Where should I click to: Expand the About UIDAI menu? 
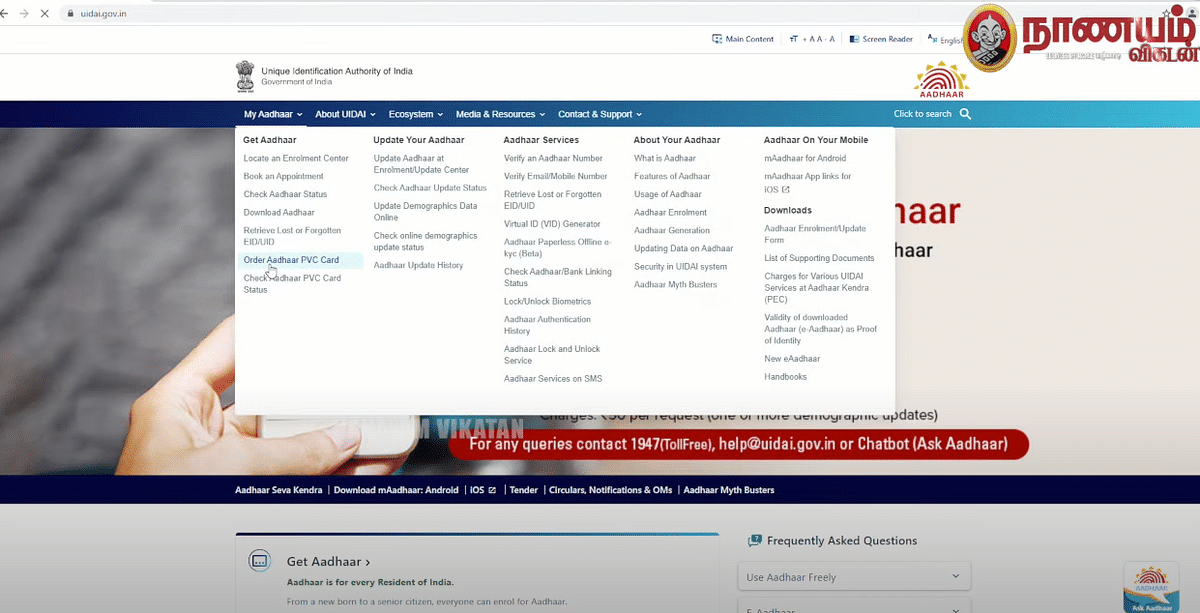345,114
